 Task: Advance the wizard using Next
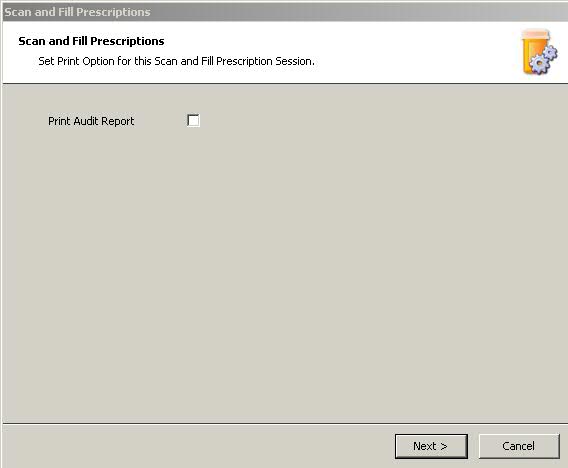(431, 446)
